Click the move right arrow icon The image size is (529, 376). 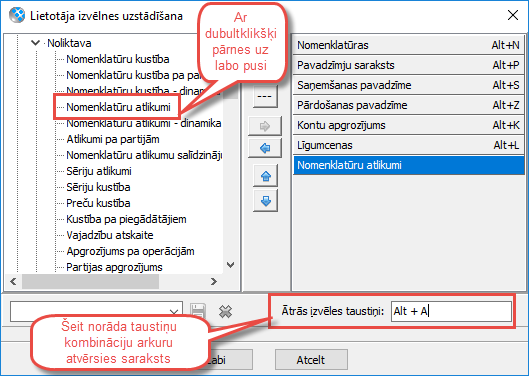point(265,126)
